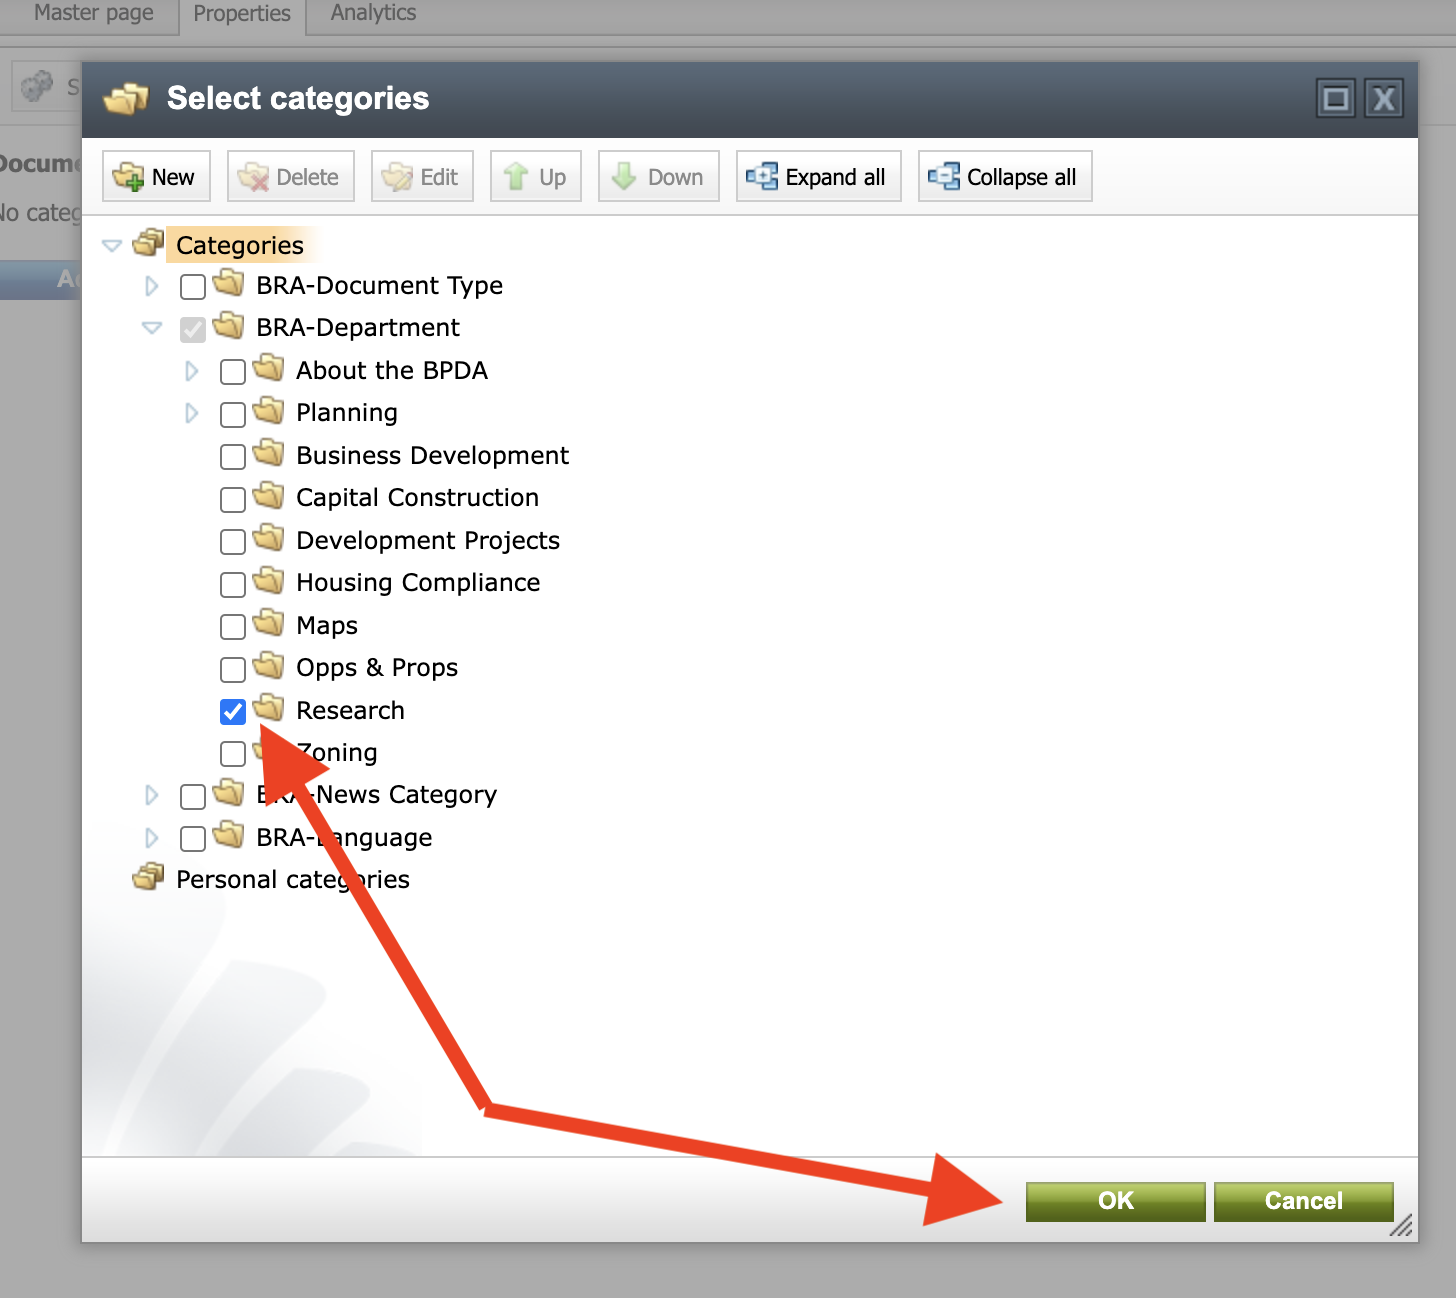Collapse the BRA-Department node
Viewport: 1456px width, 1298px height.
tap(152, 328)
